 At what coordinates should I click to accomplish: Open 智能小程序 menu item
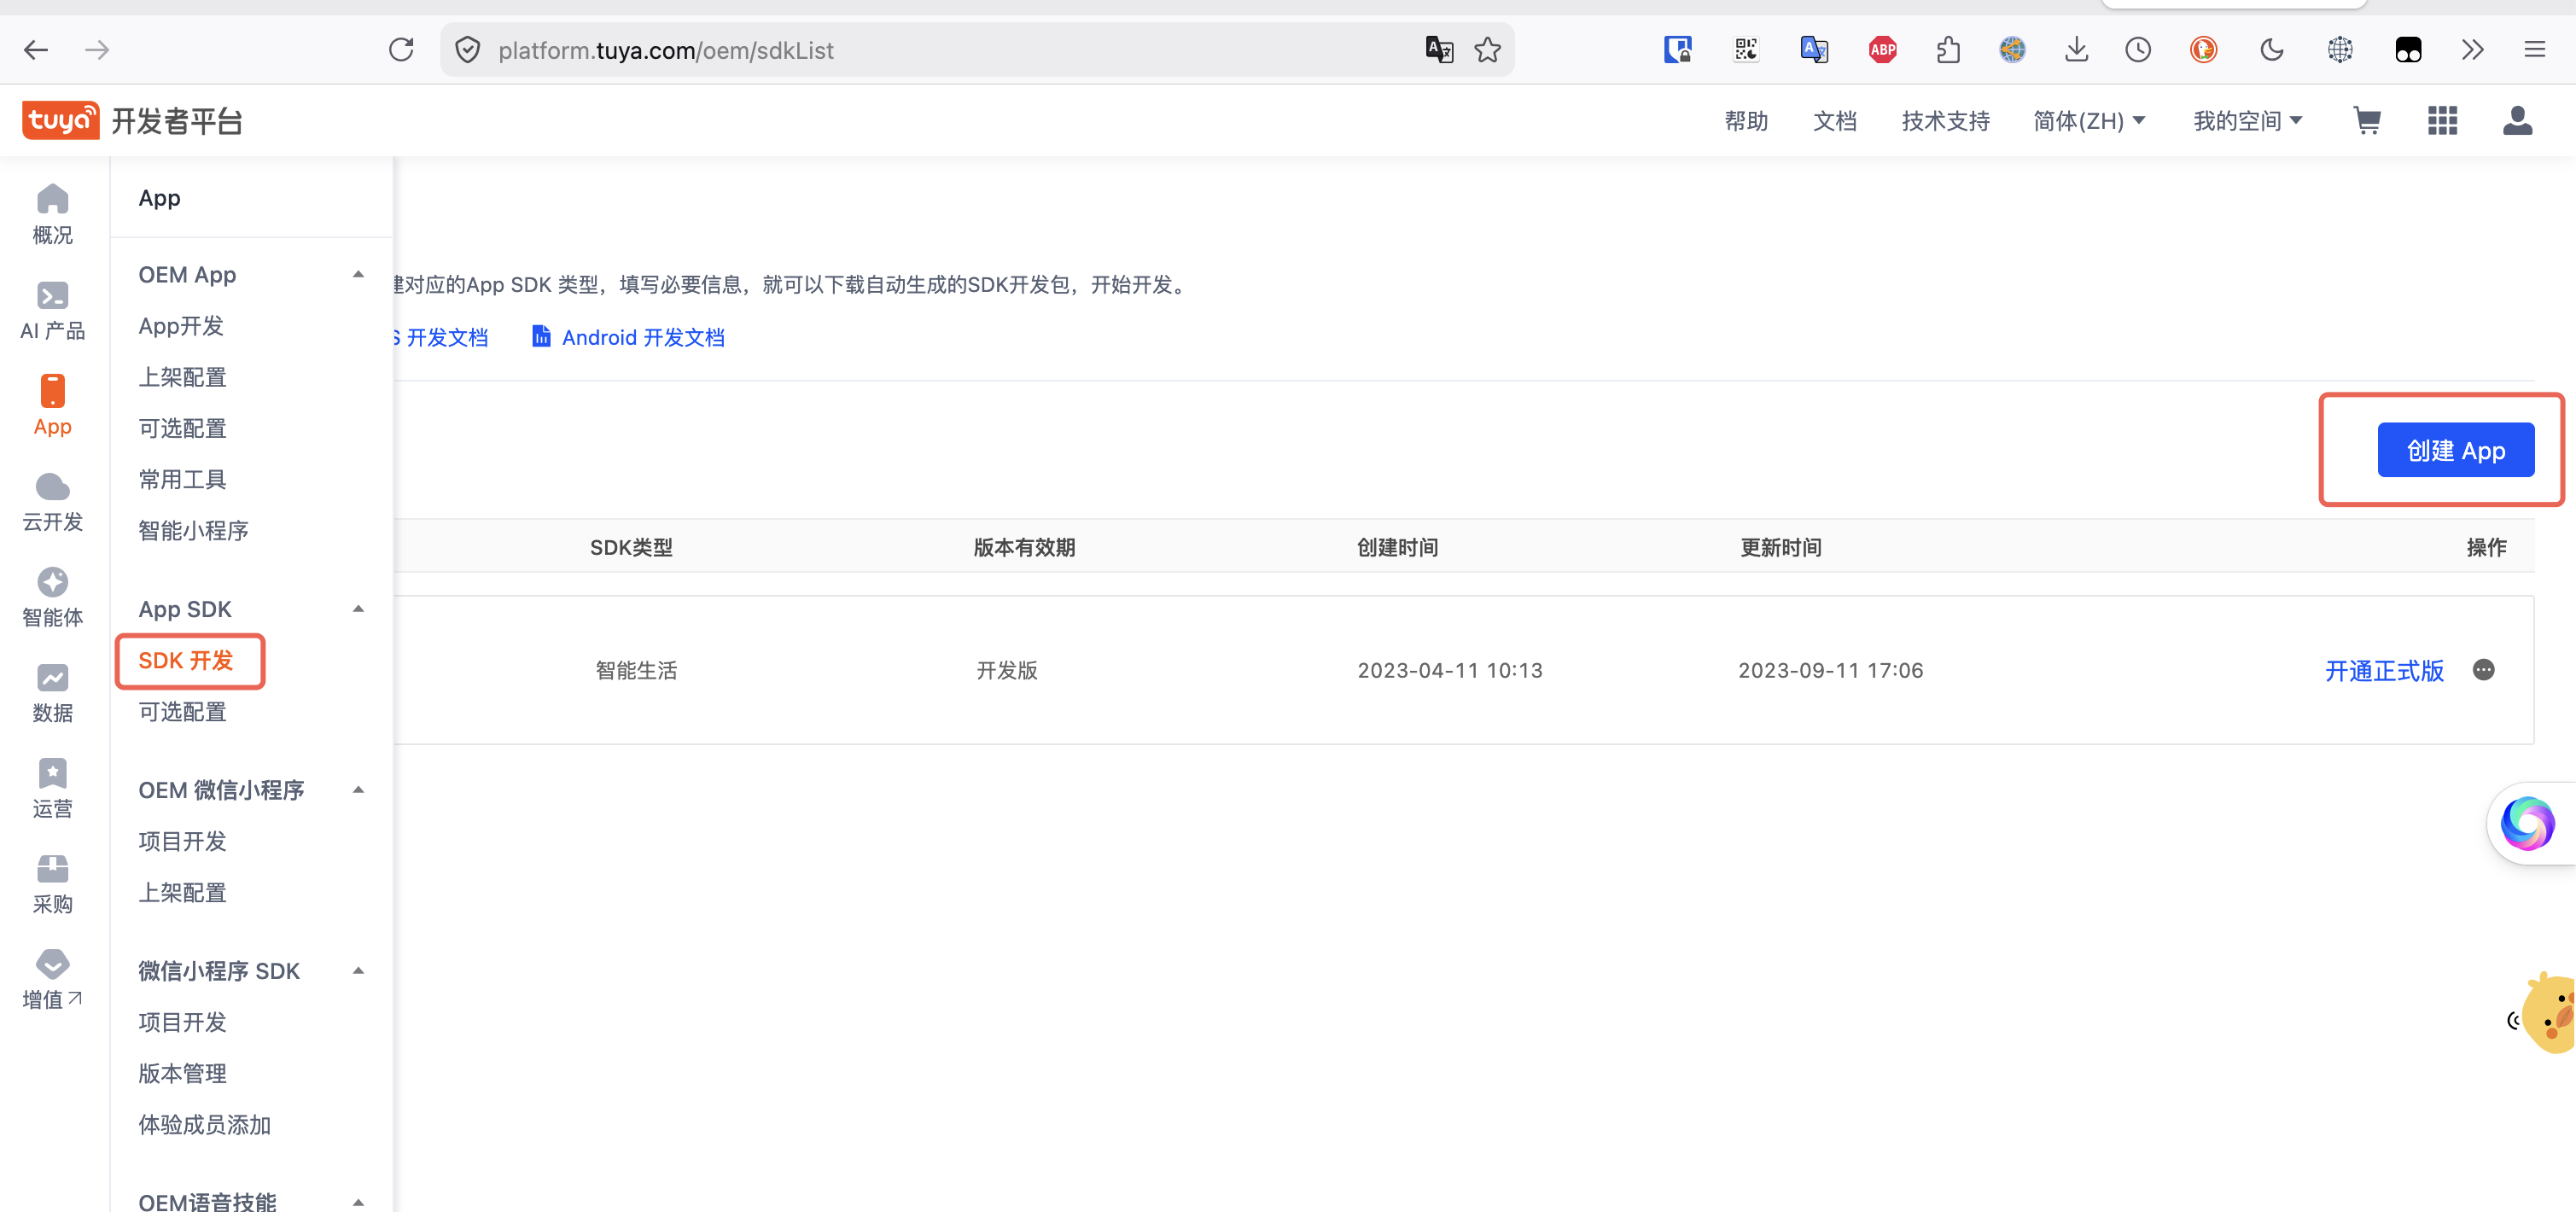[x=193, y=531]
